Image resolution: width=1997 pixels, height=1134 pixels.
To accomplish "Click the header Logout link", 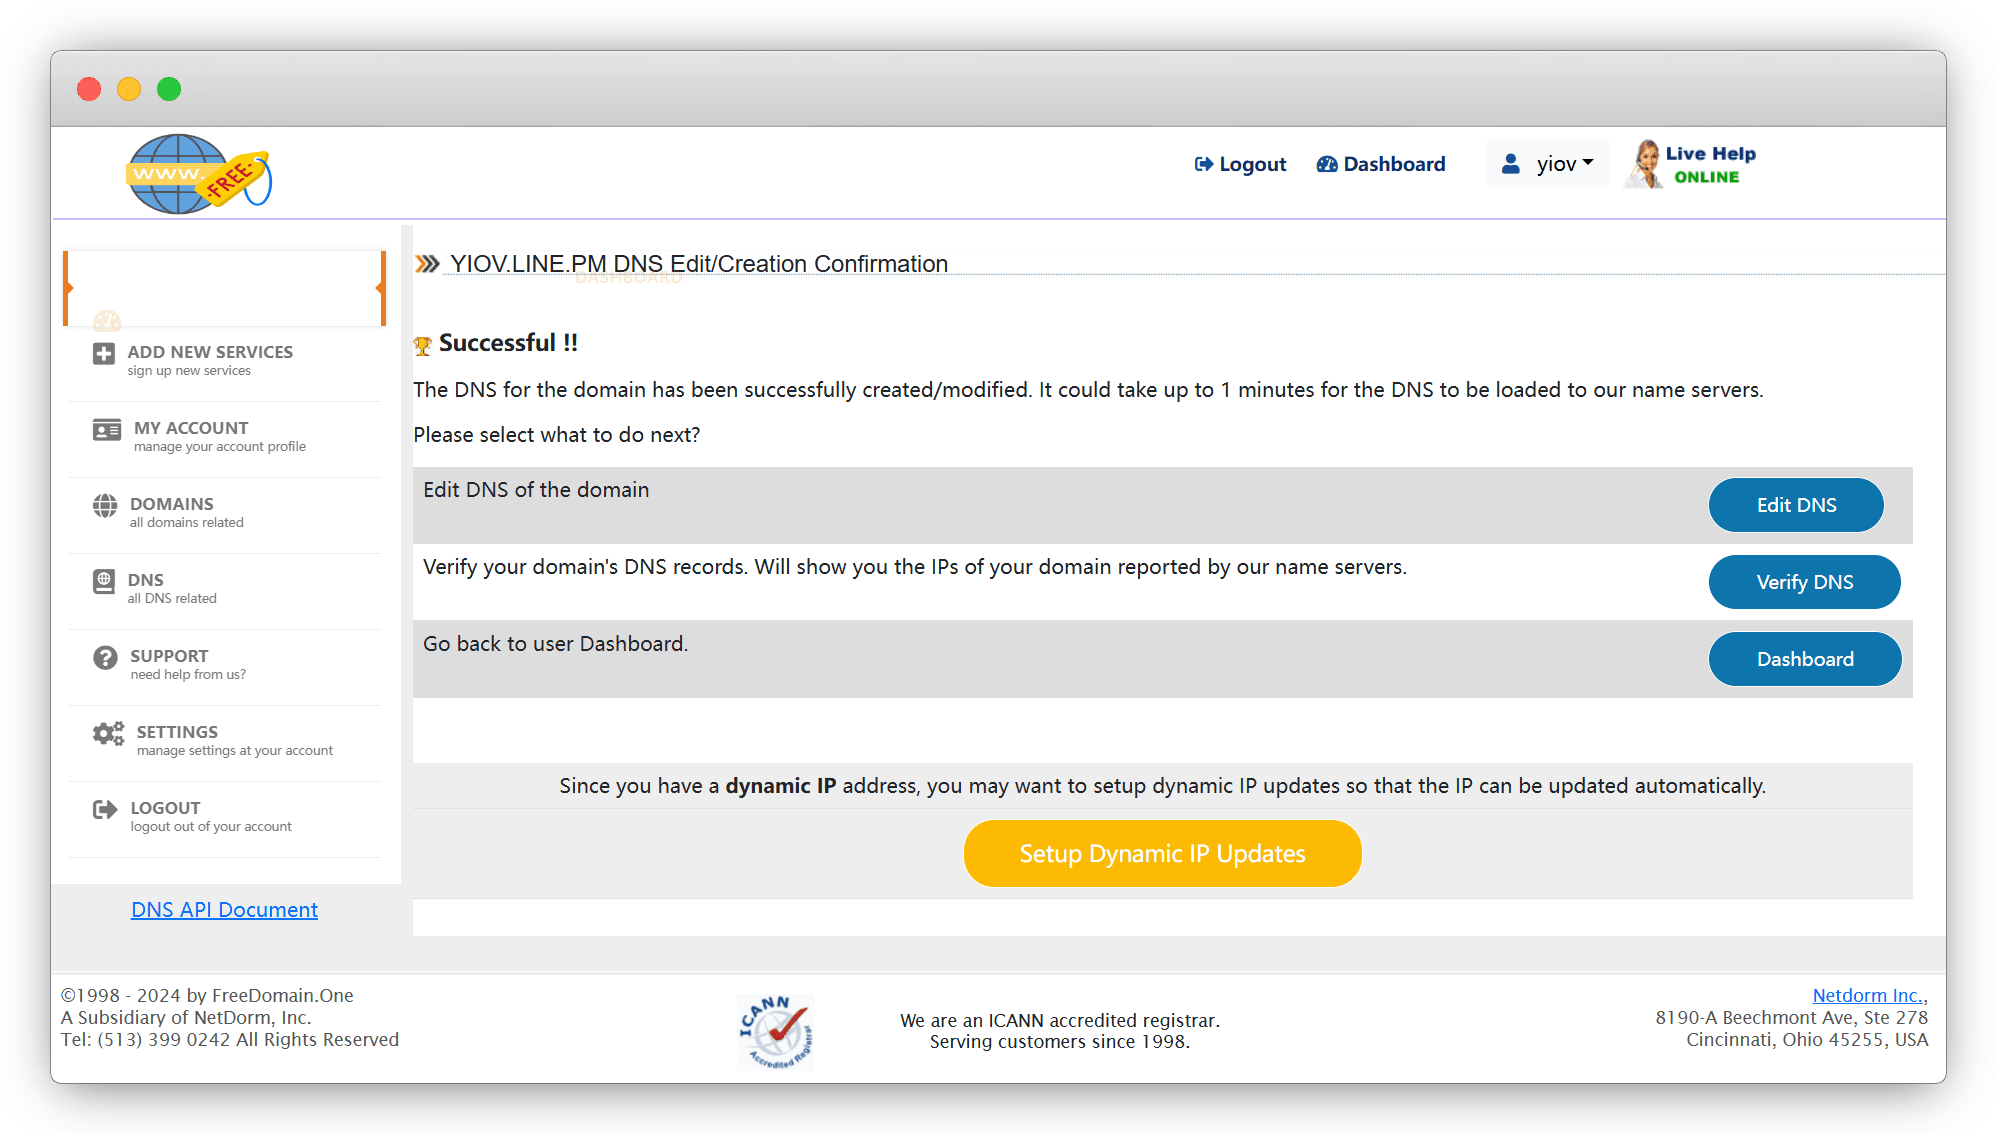I will tap(1240, 164).
